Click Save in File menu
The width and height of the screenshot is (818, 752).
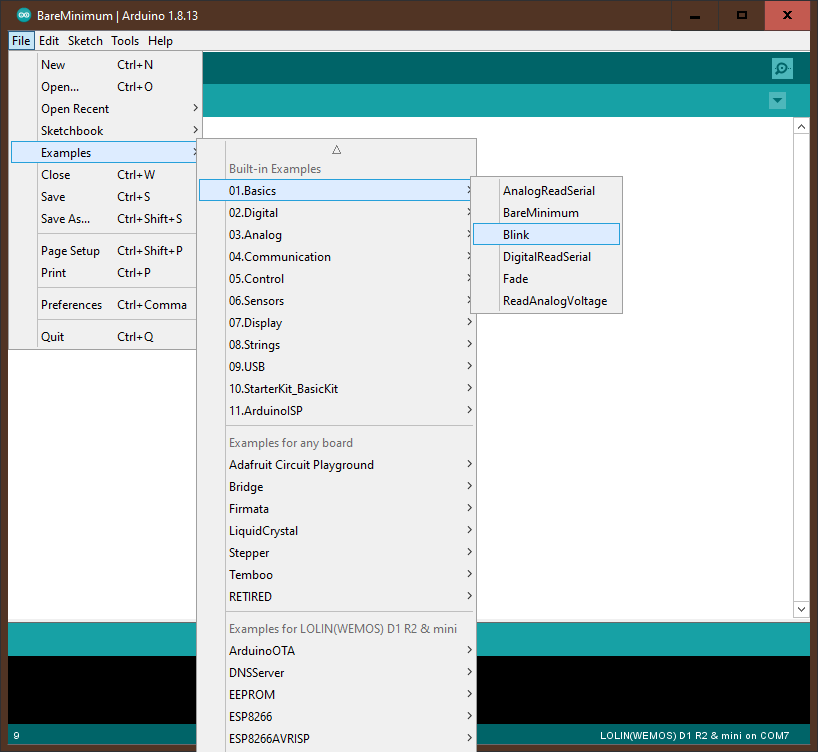coord(103,197)
